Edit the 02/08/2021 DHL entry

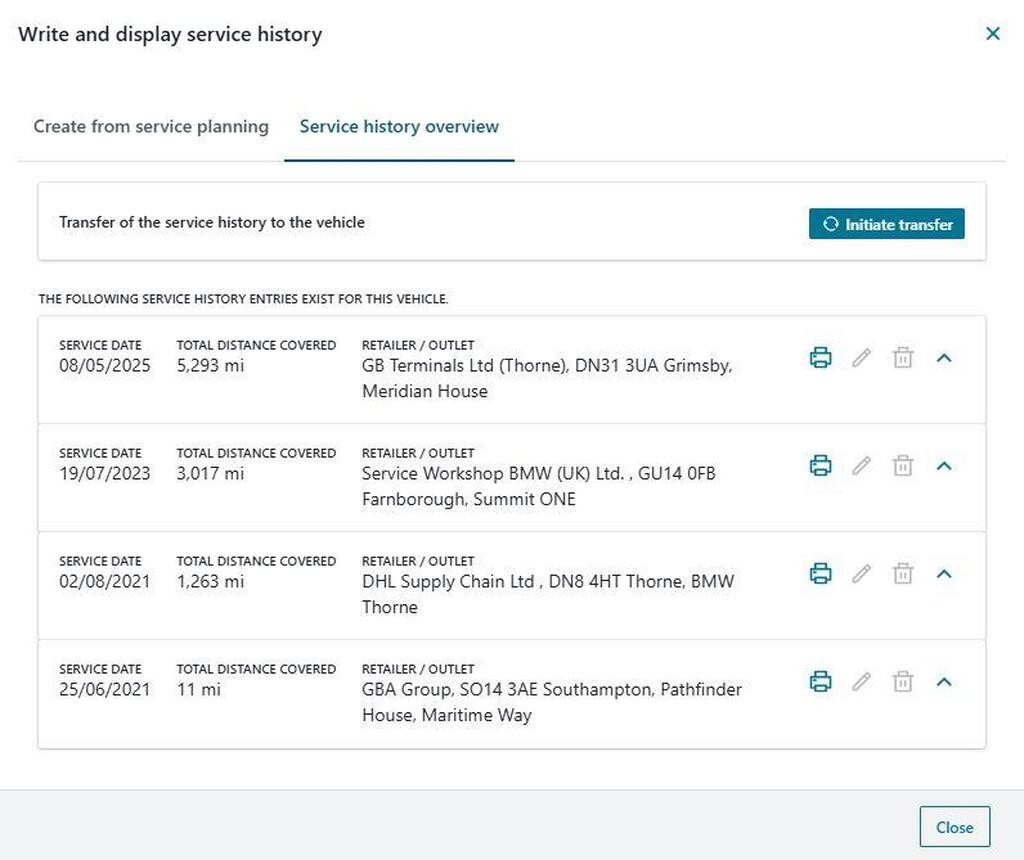[x=861, y=573]
